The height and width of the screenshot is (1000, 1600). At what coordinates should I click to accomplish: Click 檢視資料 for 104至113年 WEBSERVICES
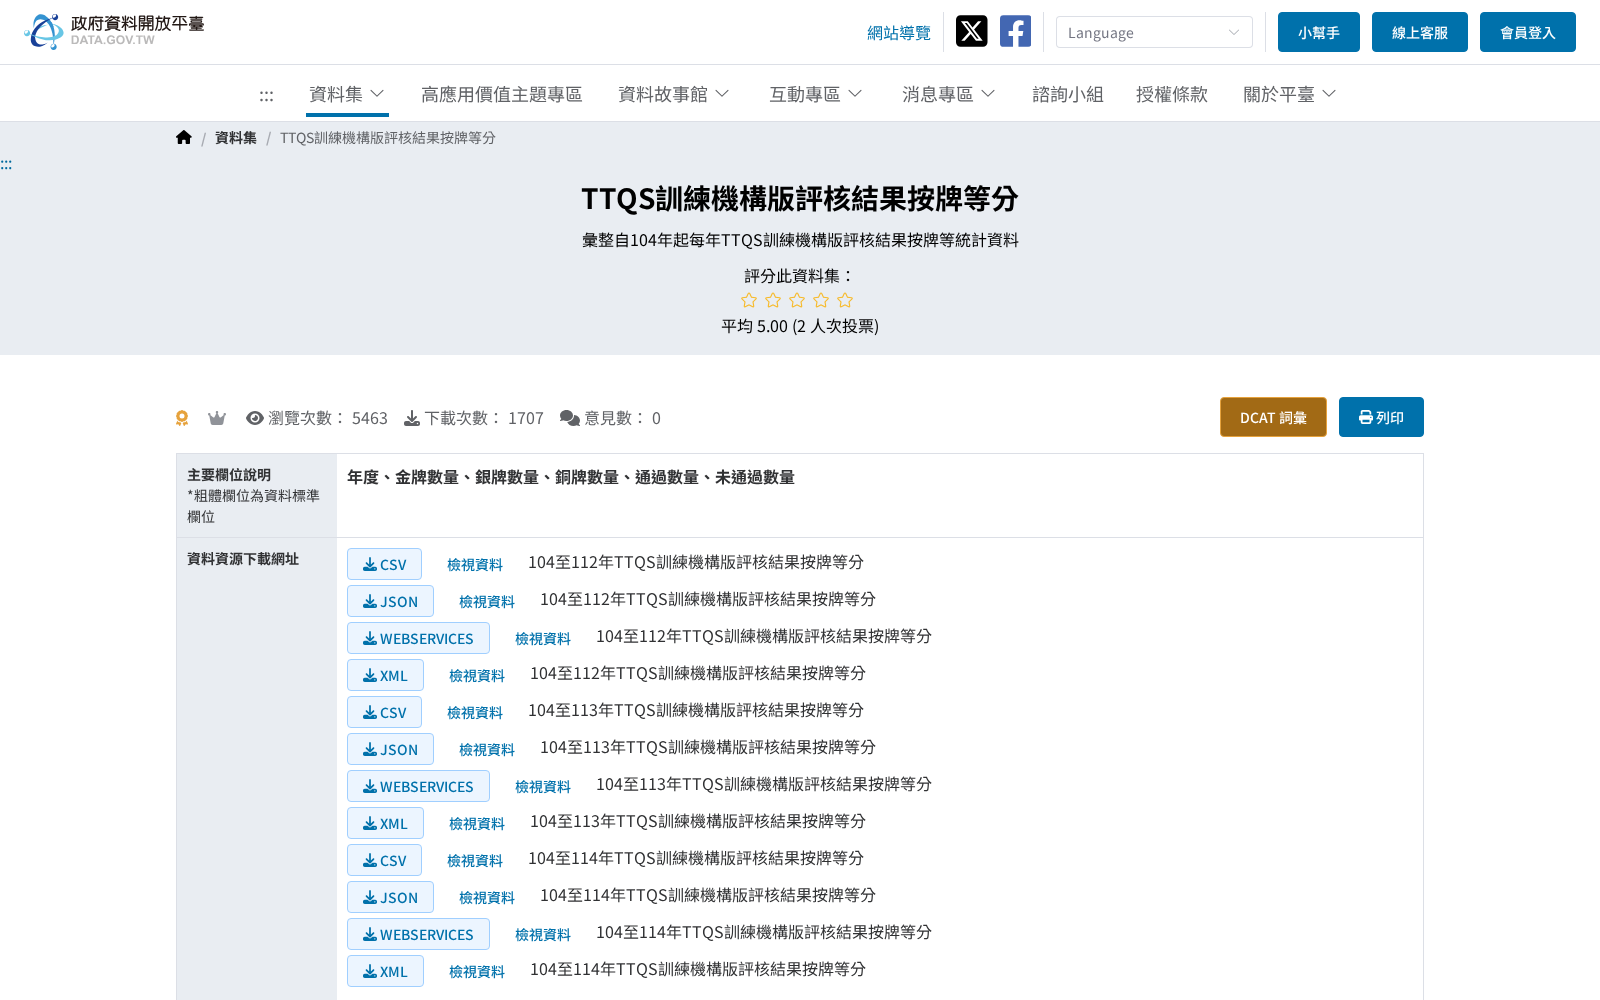543,787
